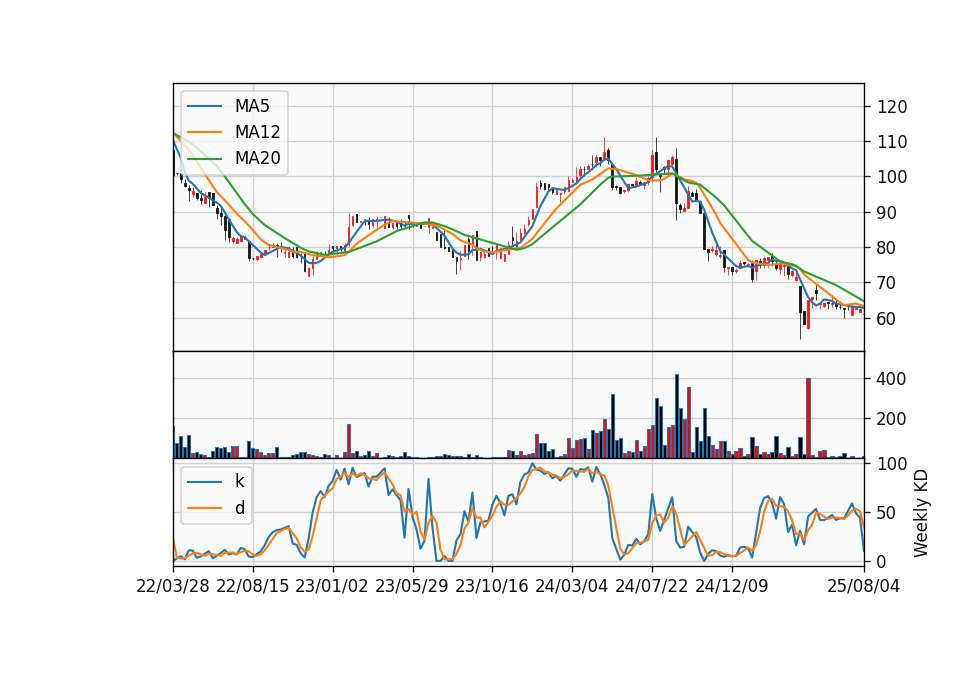Click the 90 price axis label
960x690 pixels.
point(887,213)
